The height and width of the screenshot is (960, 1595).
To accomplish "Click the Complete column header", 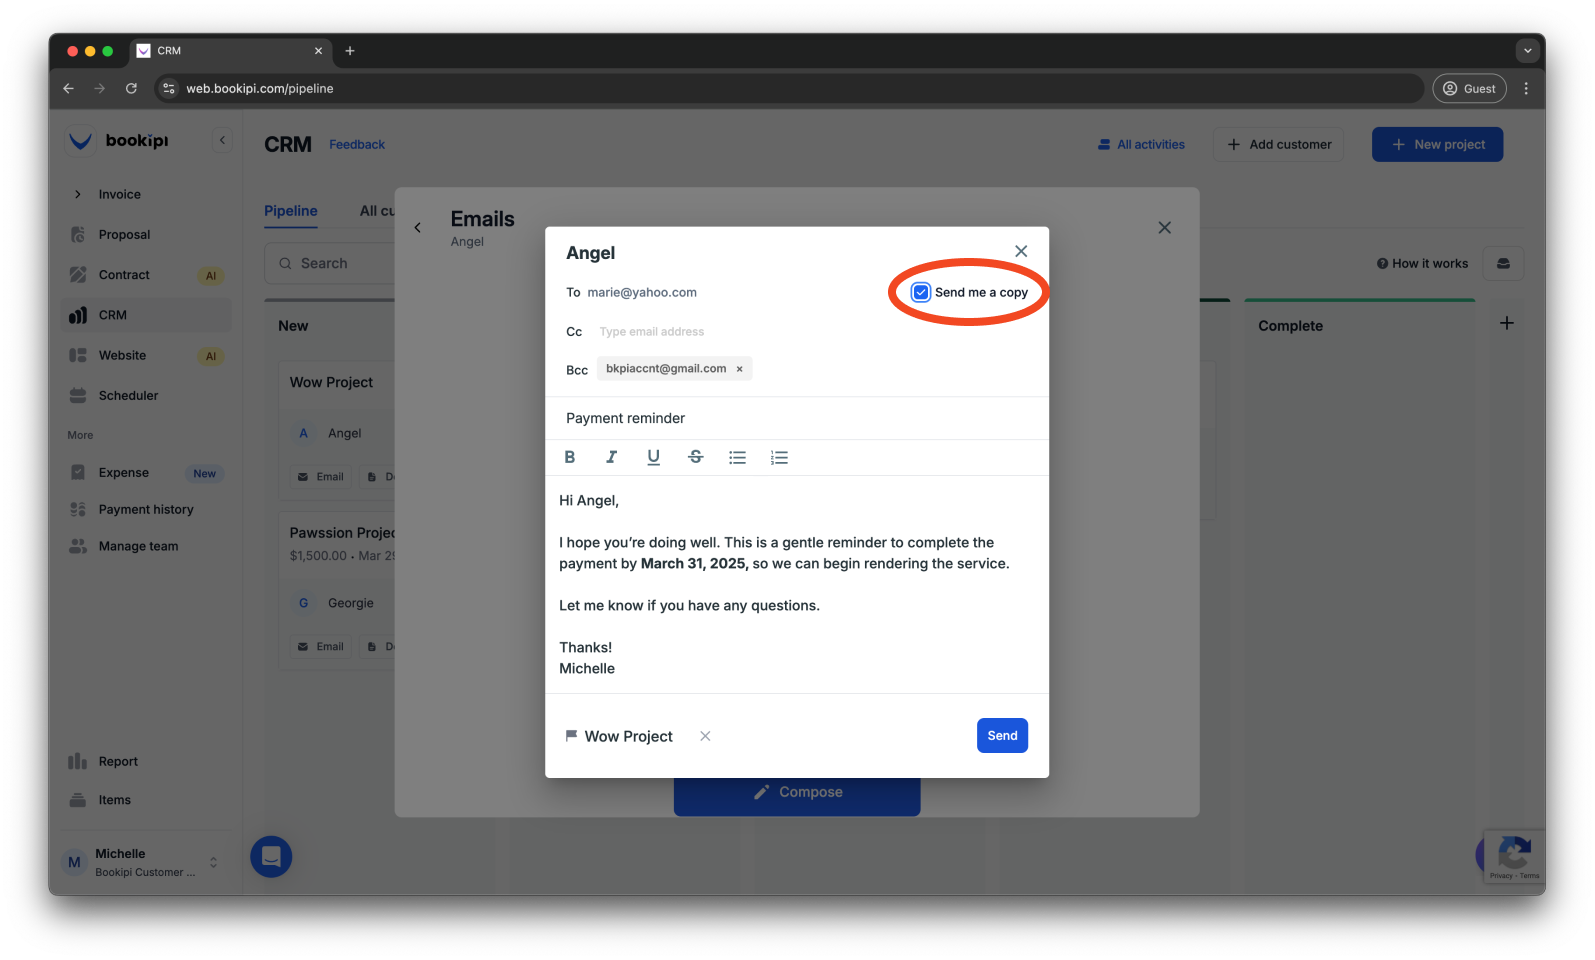I will (1290, 326).
